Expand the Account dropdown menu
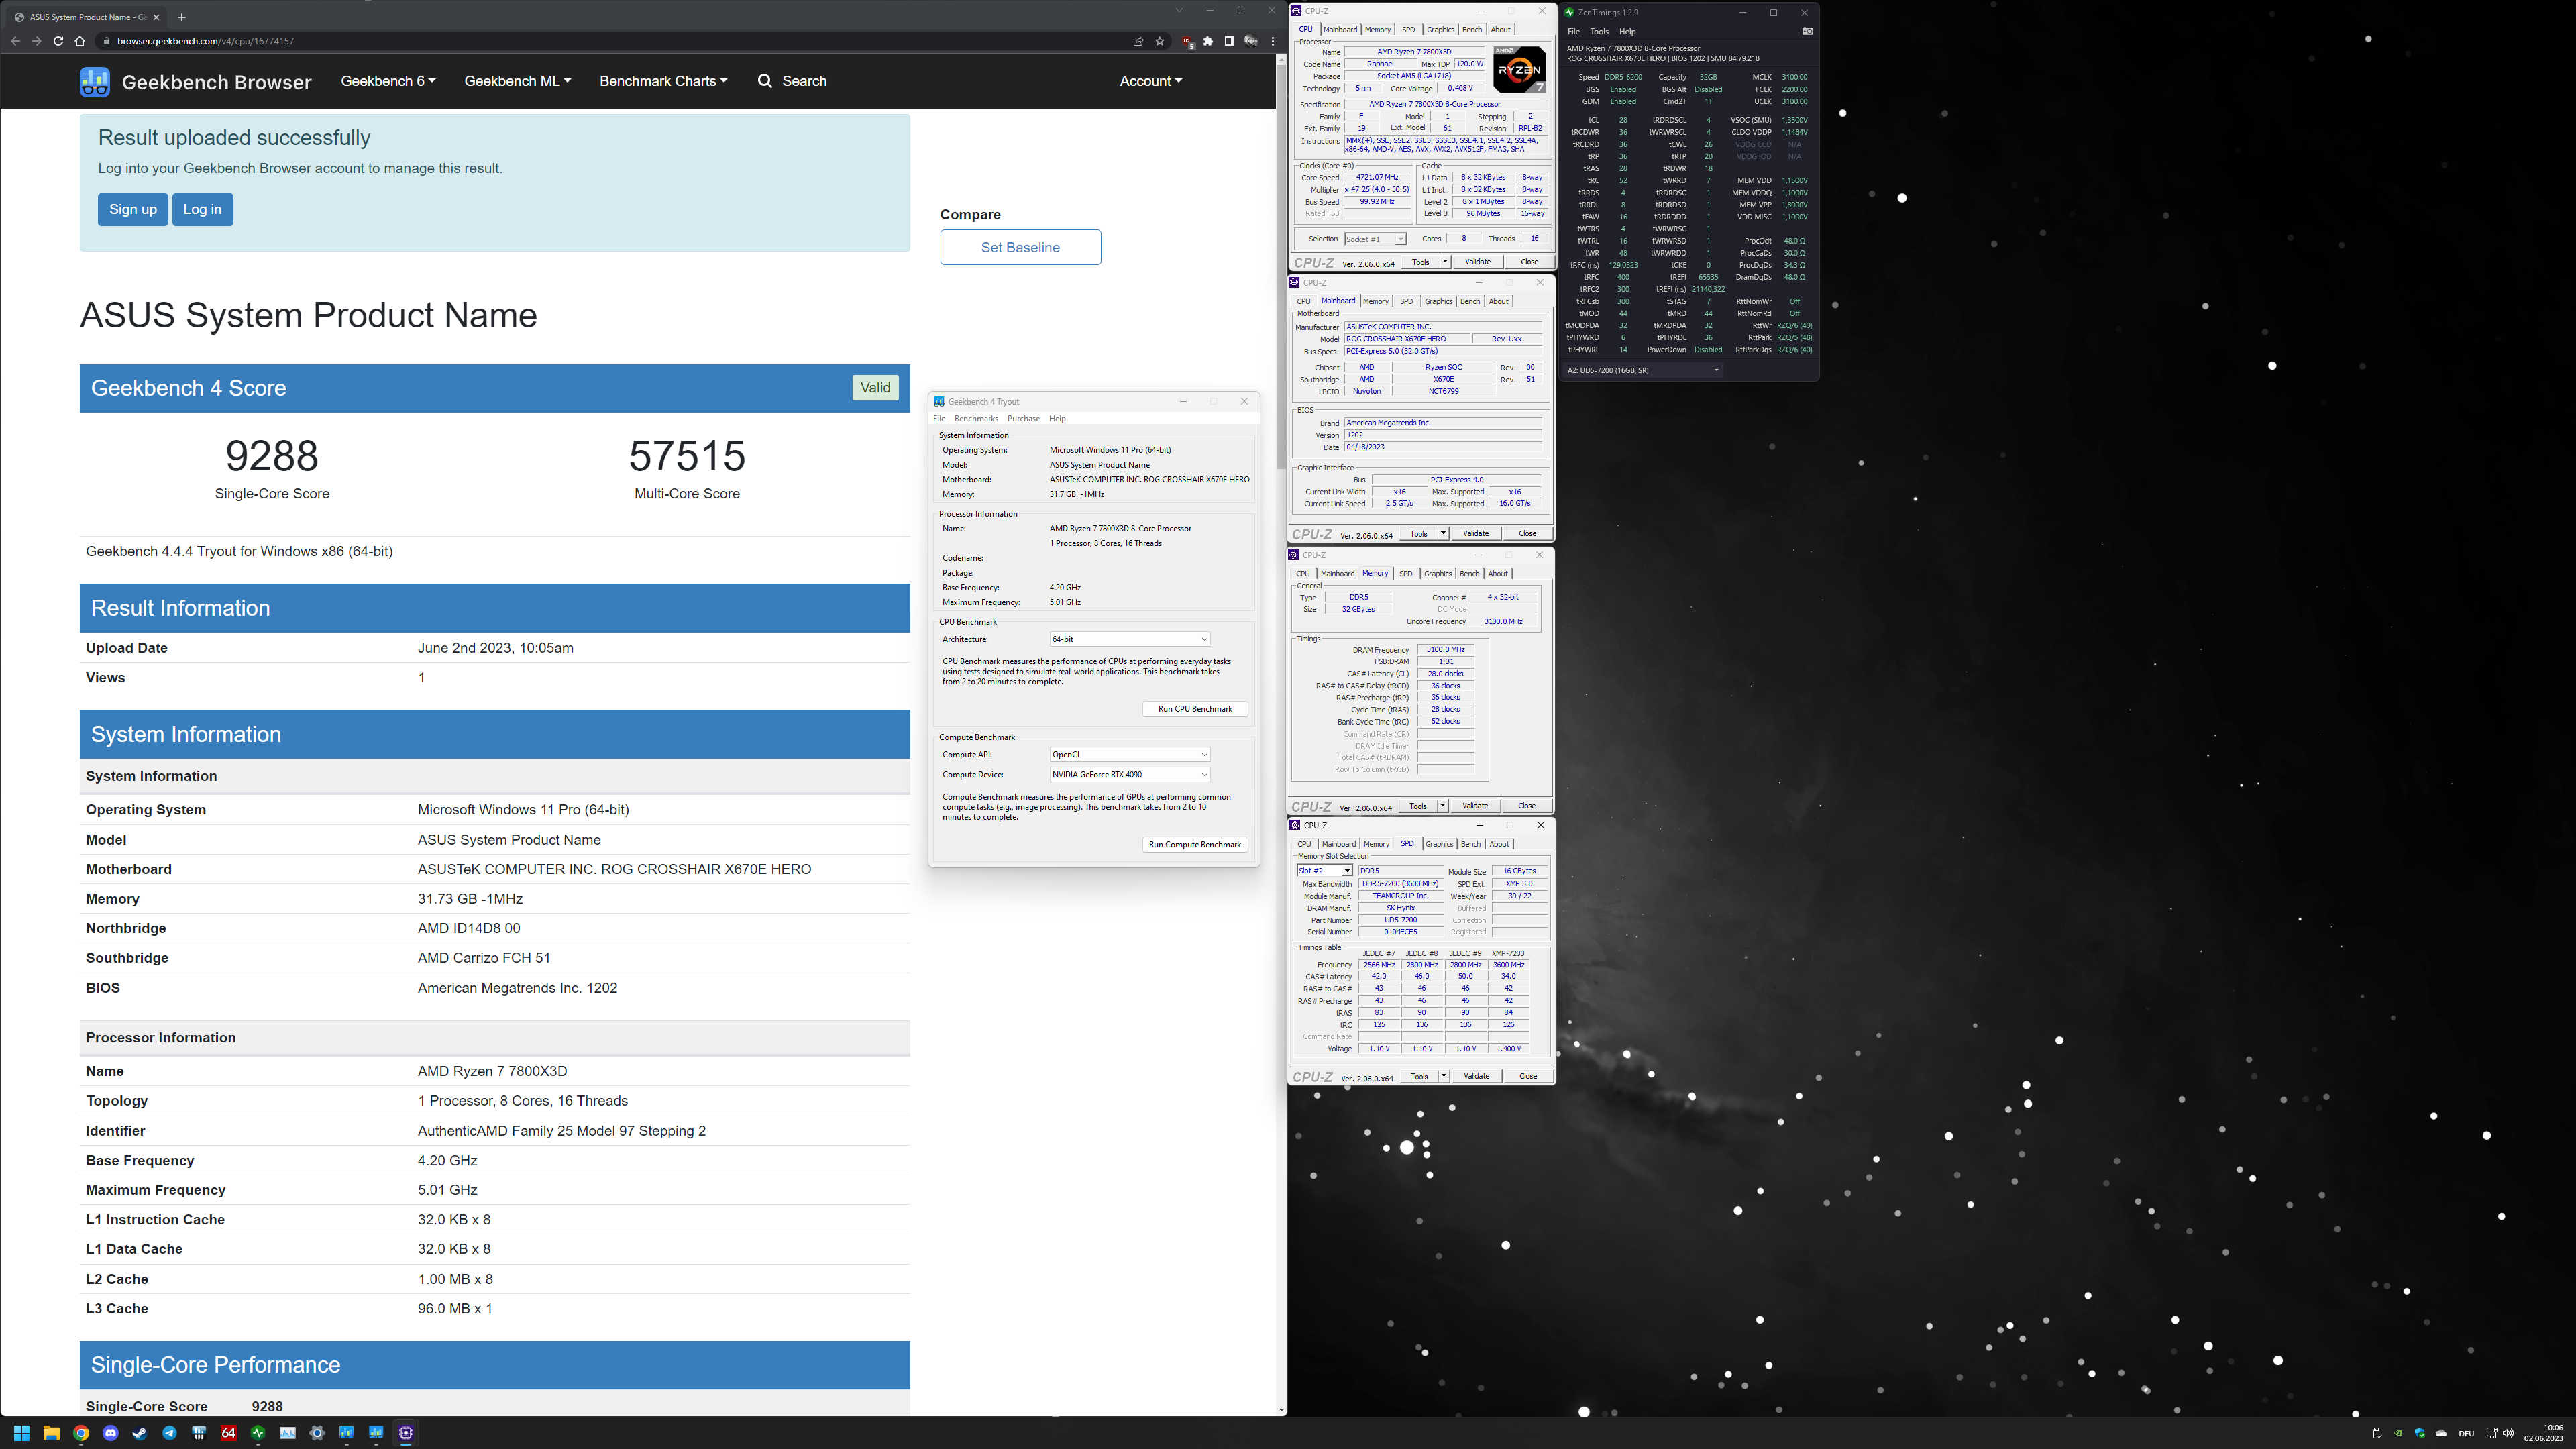Viewport: 2576px width, 1449px height. 1150,81
